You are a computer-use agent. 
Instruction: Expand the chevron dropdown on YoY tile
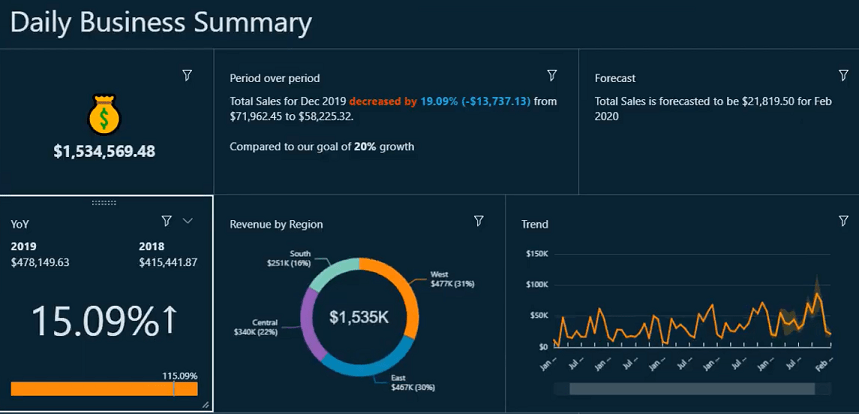(188, 221)
